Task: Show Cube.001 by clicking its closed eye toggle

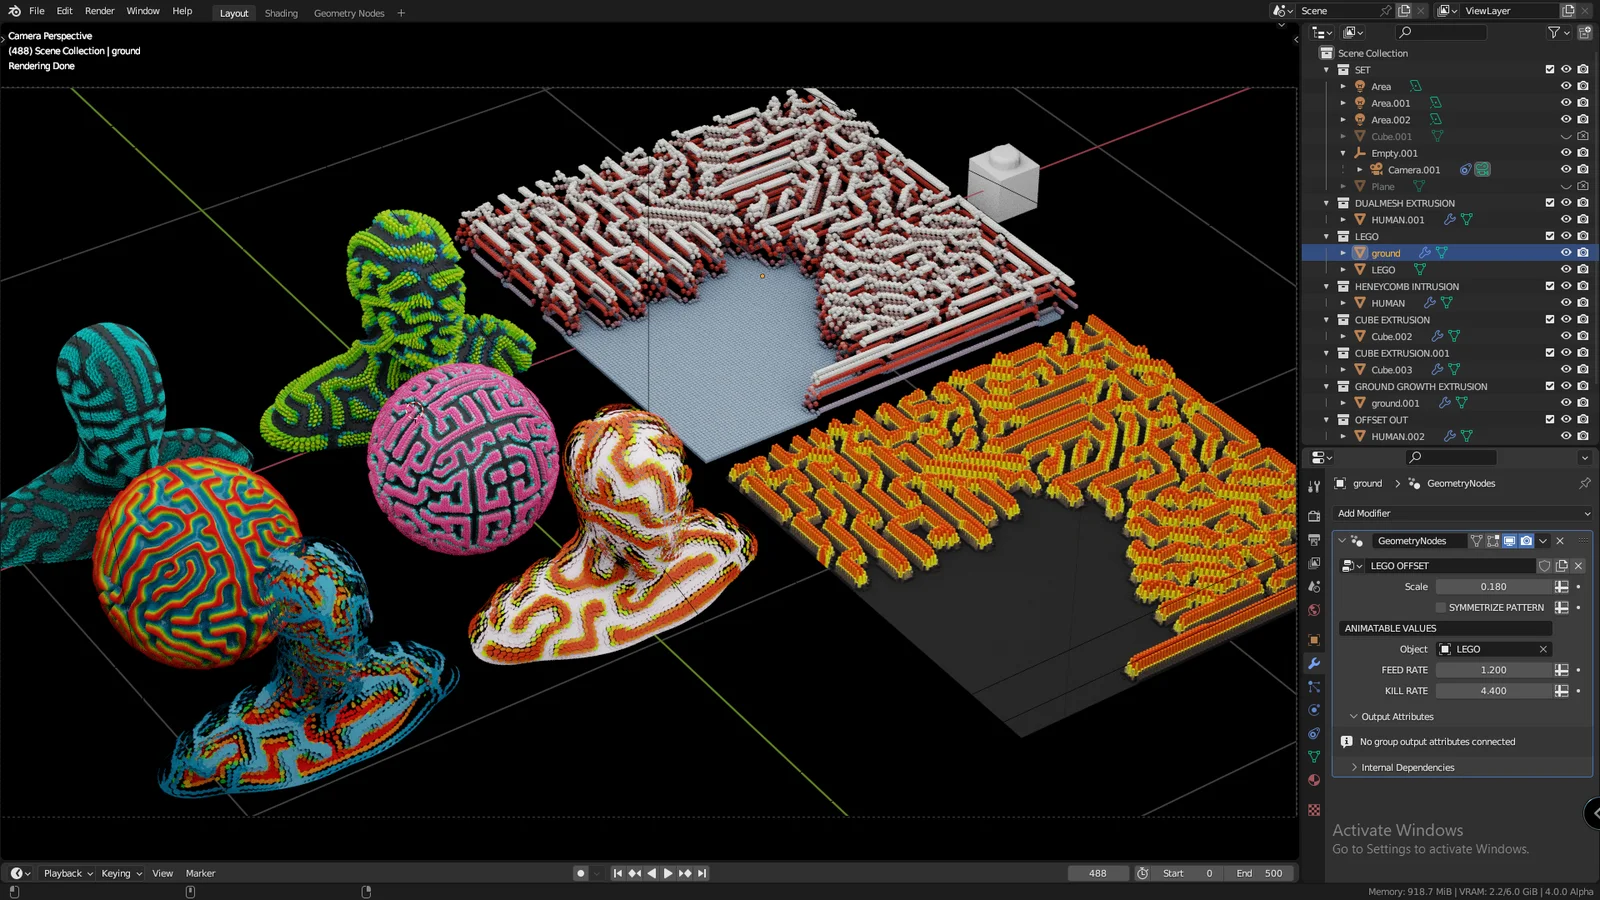Action: (x=1565, y=136)
